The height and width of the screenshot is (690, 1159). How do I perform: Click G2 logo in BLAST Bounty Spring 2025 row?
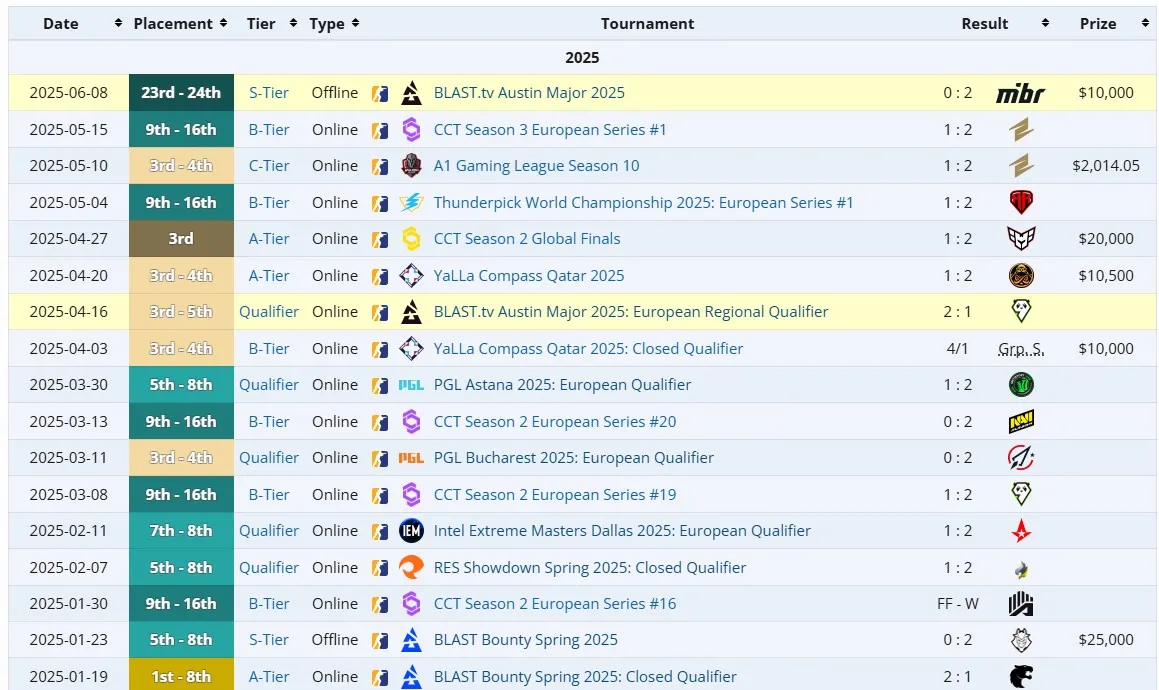coord(1021,640)
